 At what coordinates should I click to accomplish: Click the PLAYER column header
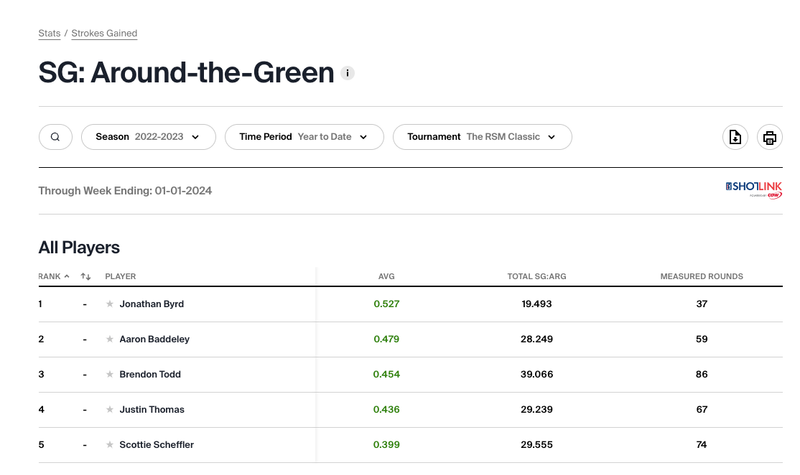(120, 277)
